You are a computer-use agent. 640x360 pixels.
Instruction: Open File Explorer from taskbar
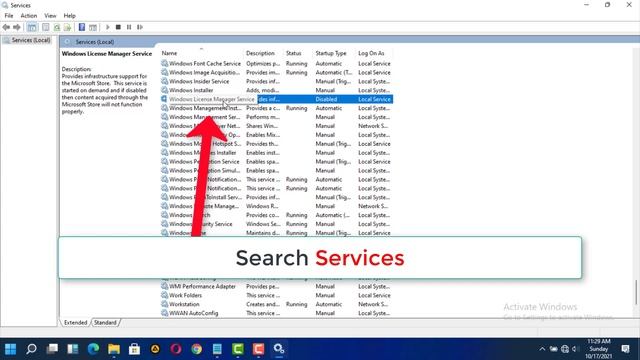point(114,349)
